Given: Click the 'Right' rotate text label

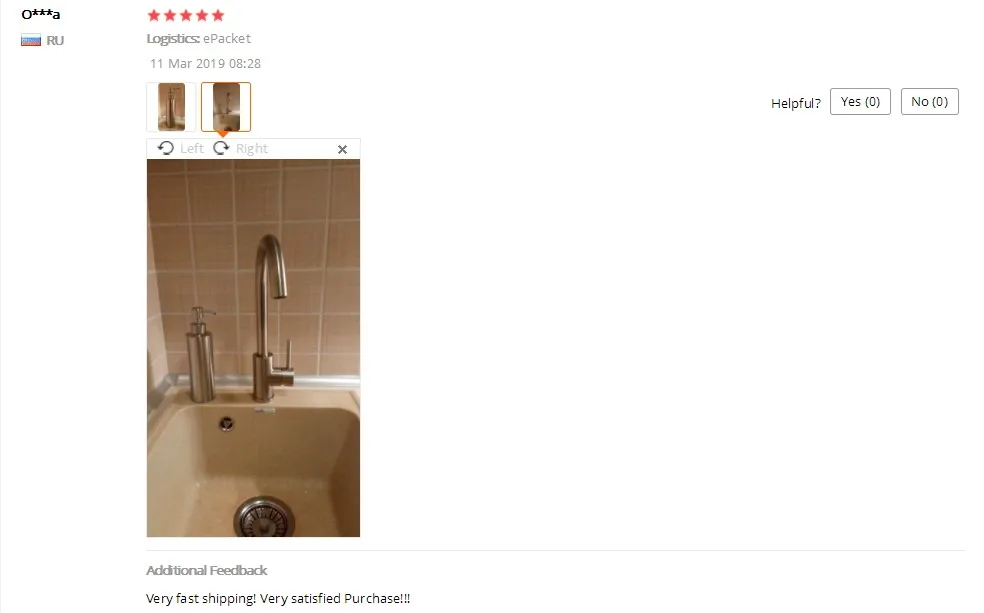Looking at the screenshot, I should point(252,149).
